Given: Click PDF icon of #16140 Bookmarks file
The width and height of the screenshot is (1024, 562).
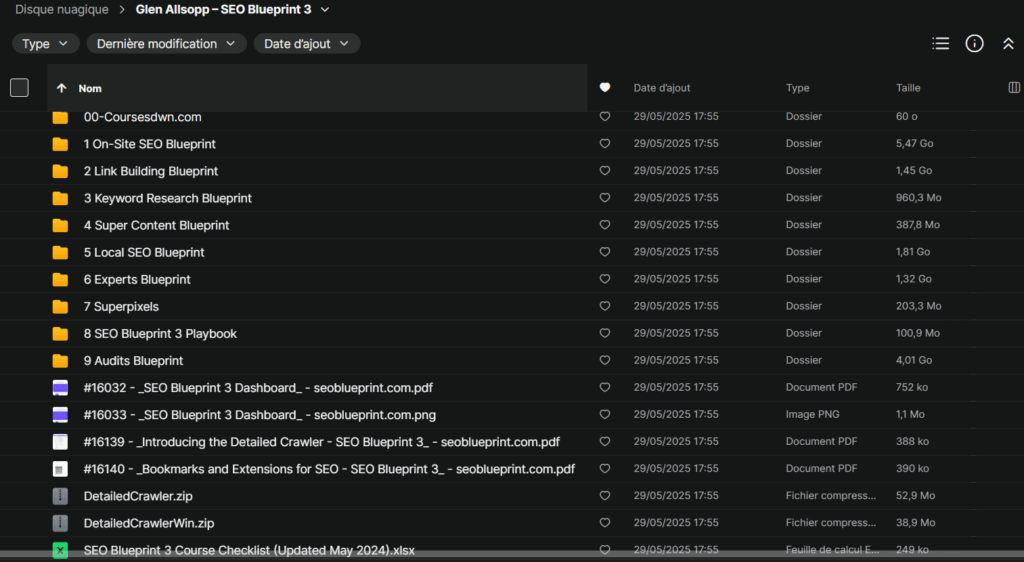Looking at the screenshot, I should click(x=60, y=469).
